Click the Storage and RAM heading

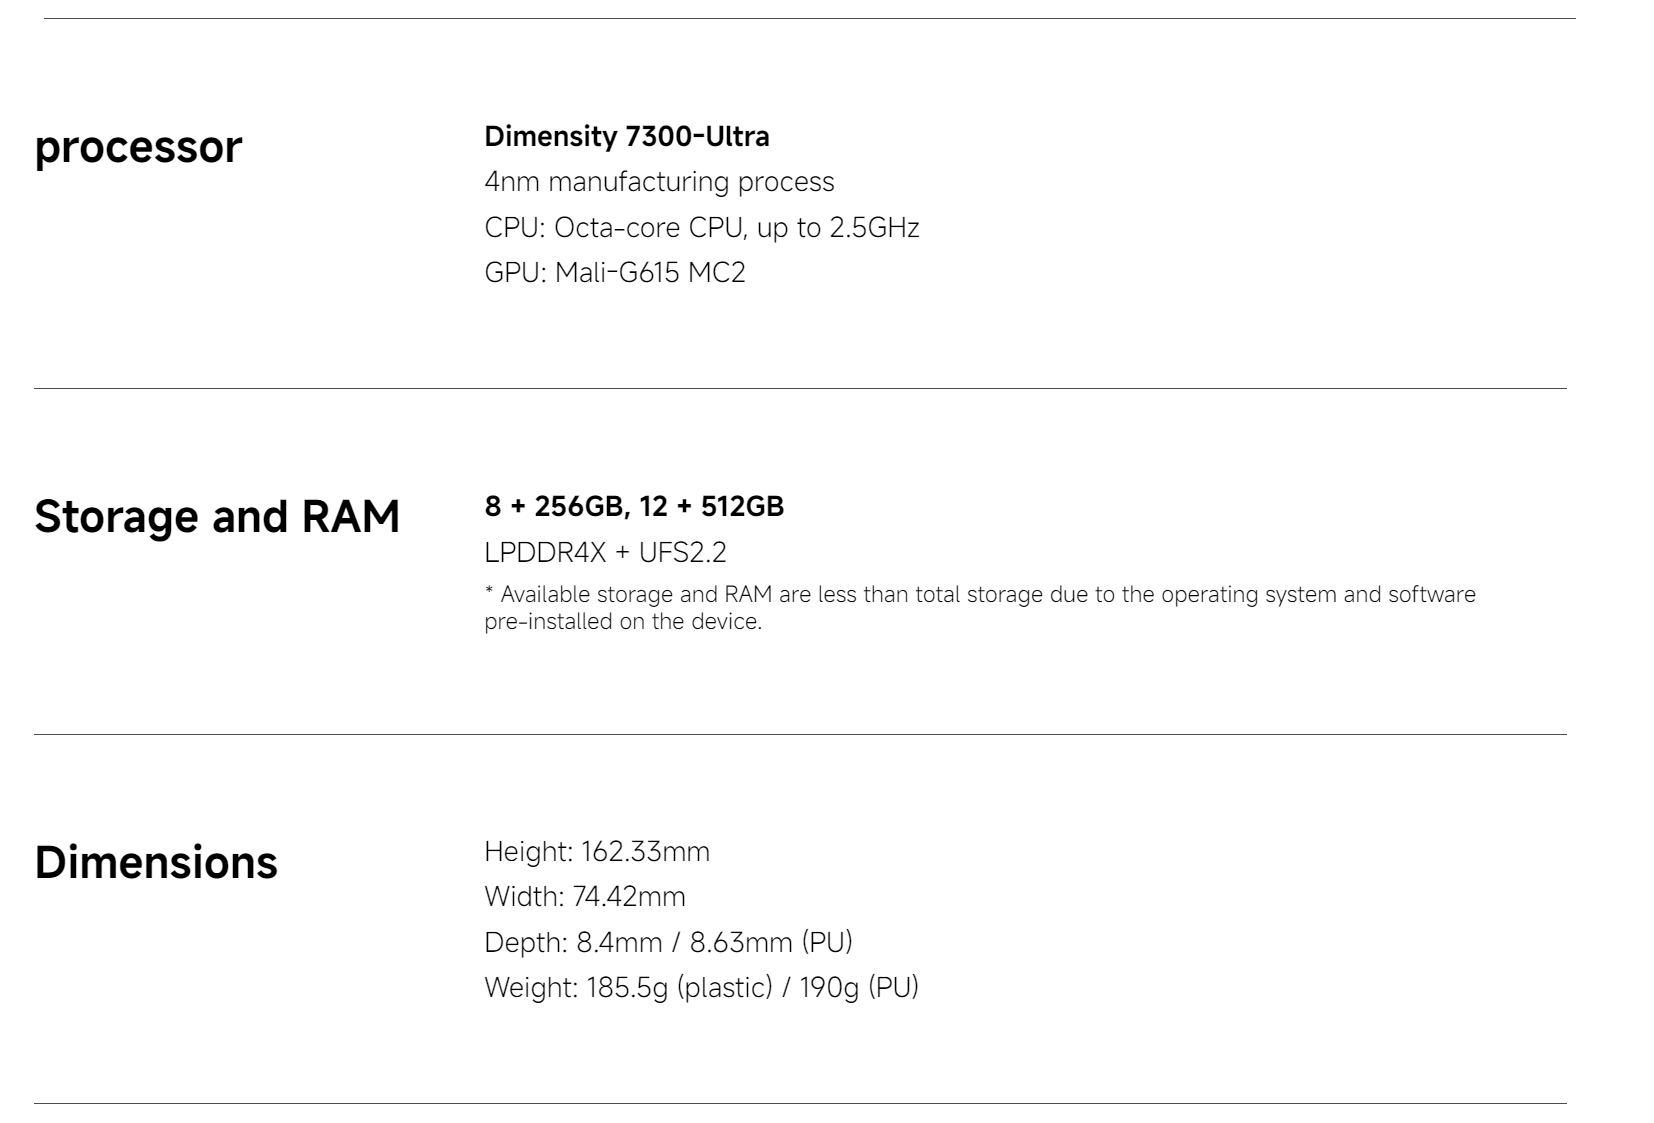coord(217,517)
